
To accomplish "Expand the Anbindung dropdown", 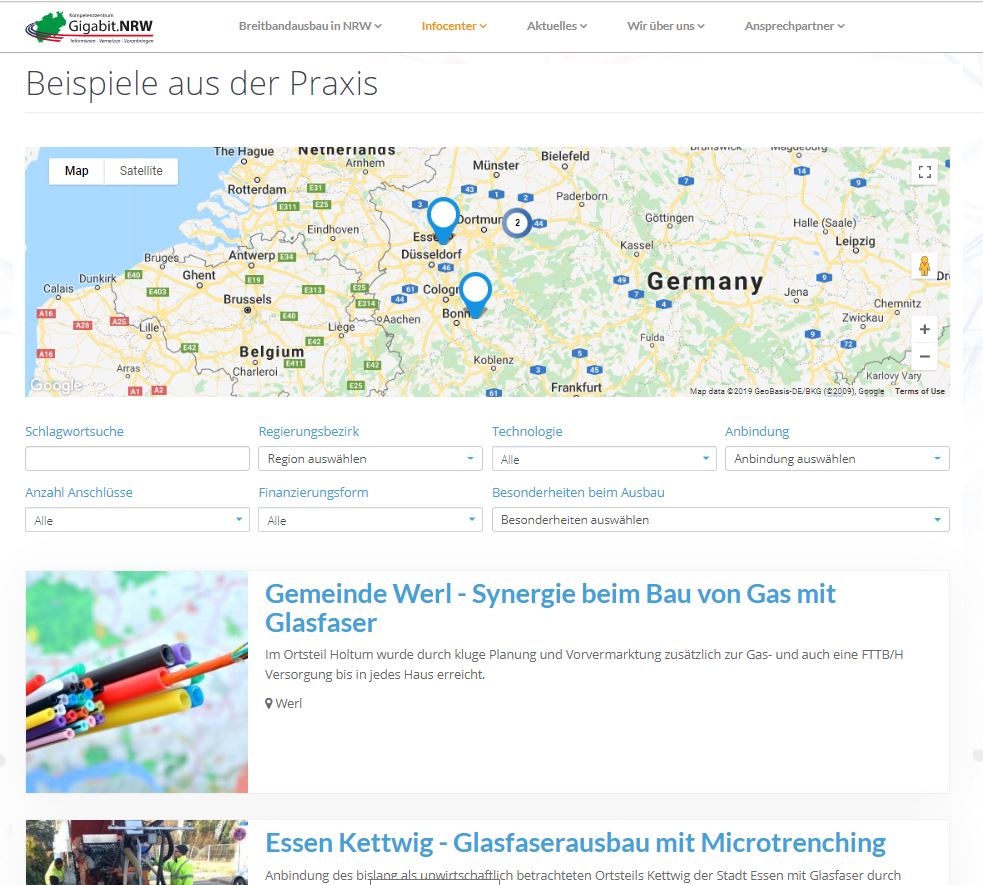I will click(838, 459).
